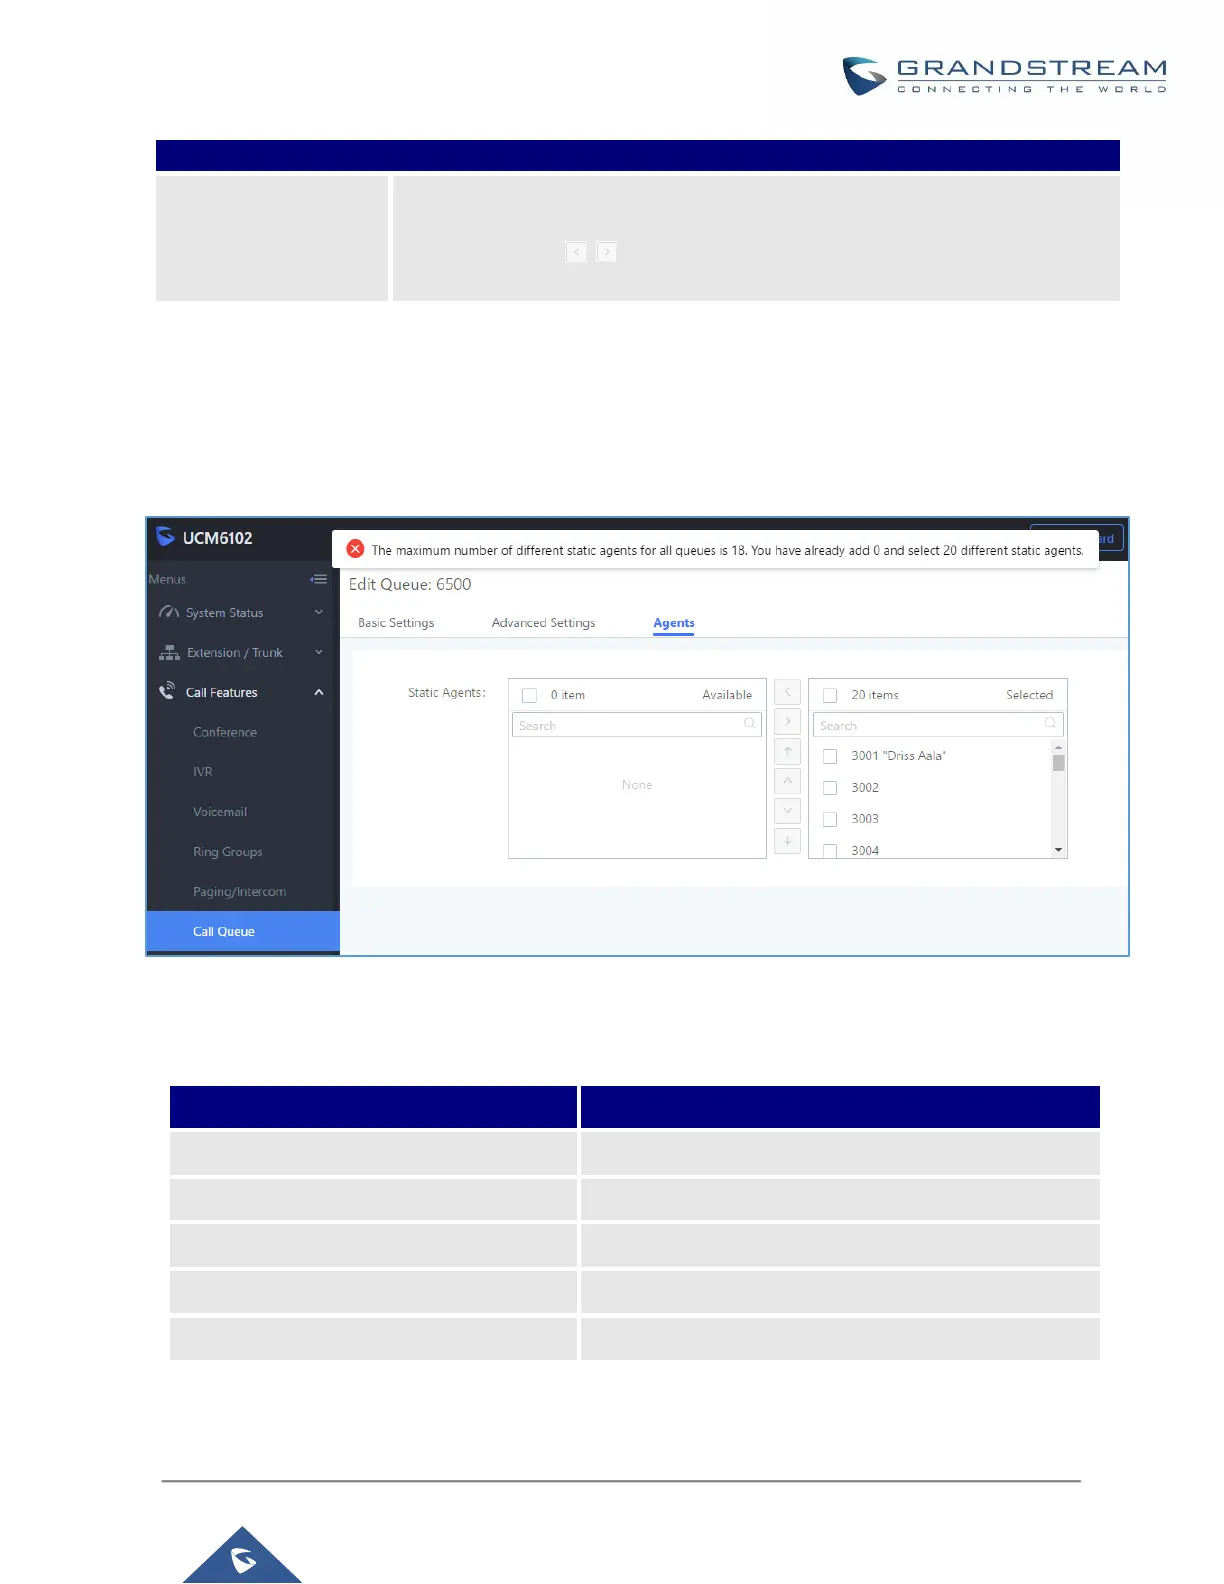Screen dimensions: 1224x1584
Task: Move selected agent up one position
Action: [788, 781]
